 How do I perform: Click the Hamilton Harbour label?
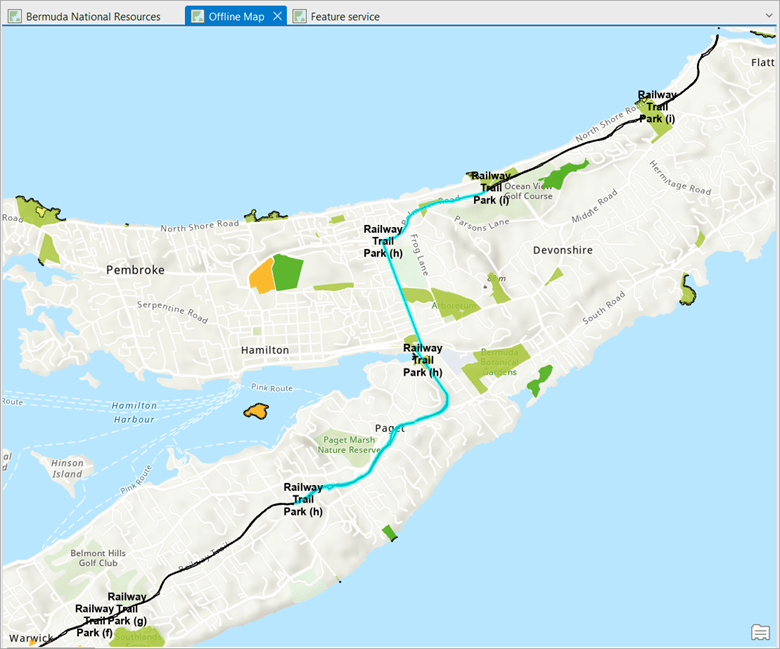(134, 412)
